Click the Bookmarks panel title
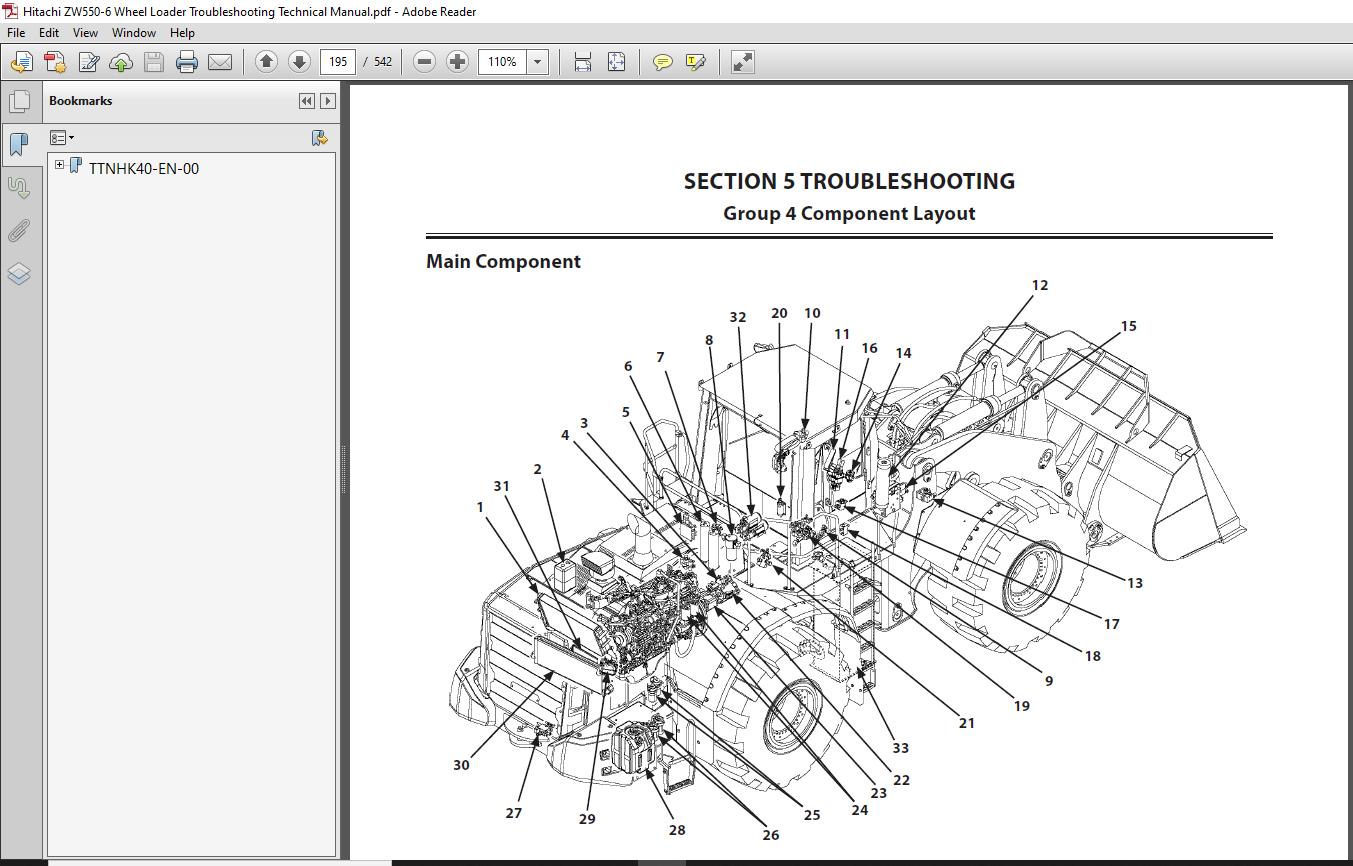The width and height of the screenshot is (1353, 866). tap(81, 101)
